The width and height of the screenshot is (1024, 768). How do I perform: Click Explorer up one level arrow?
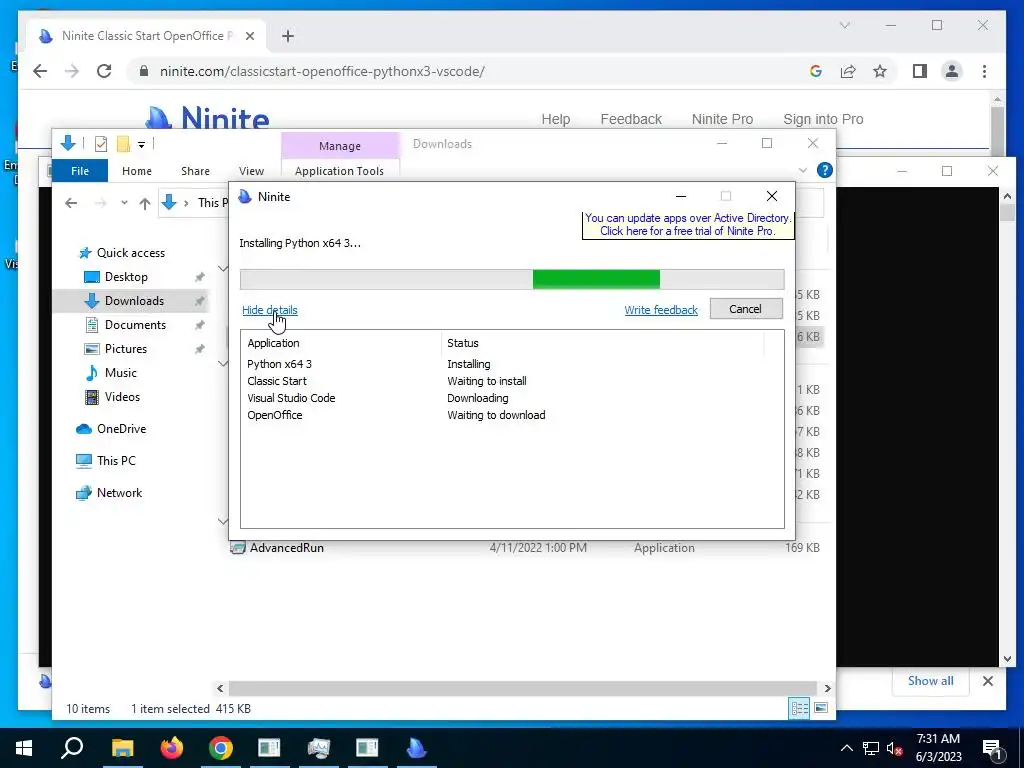(x=145, y=203)
